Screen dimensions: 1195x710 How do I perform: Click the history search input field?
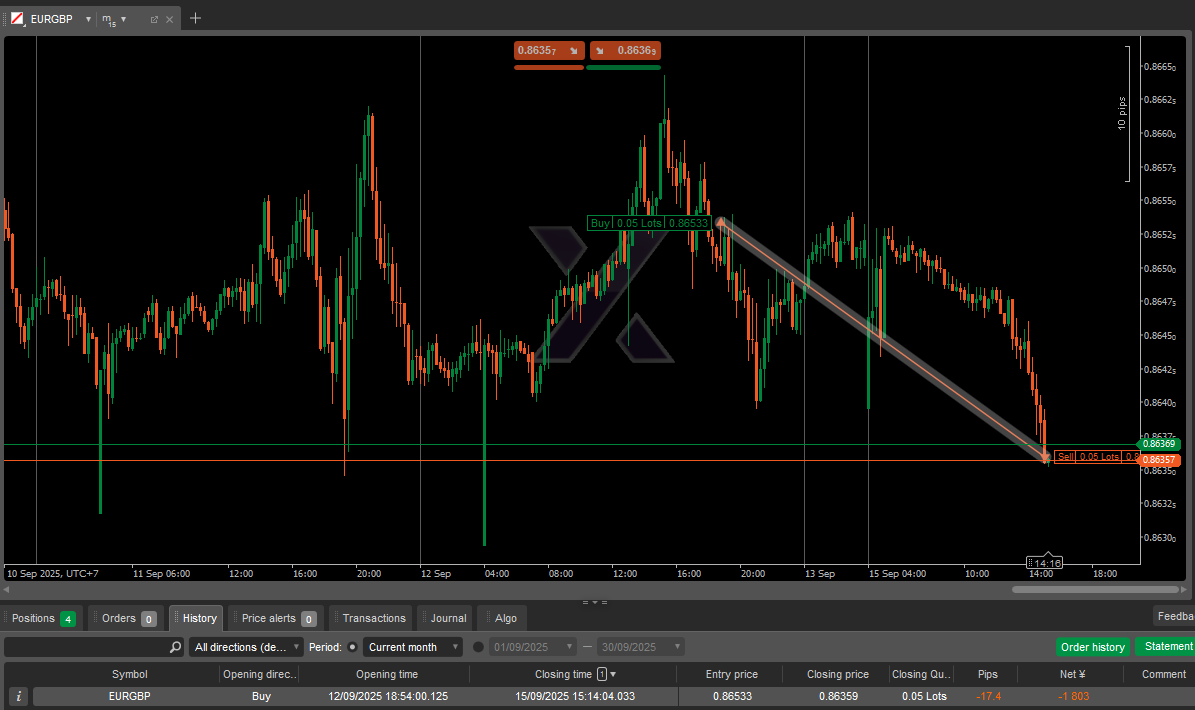[85, 647]
